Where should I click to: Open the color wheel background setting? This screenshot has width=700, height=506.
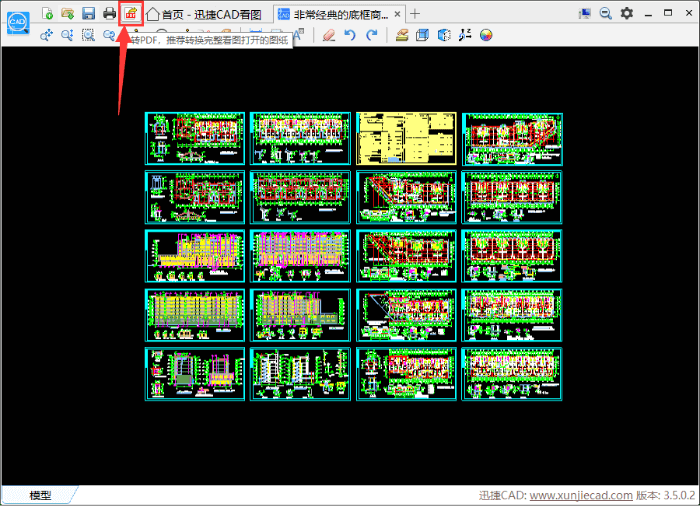pos(487,35)
